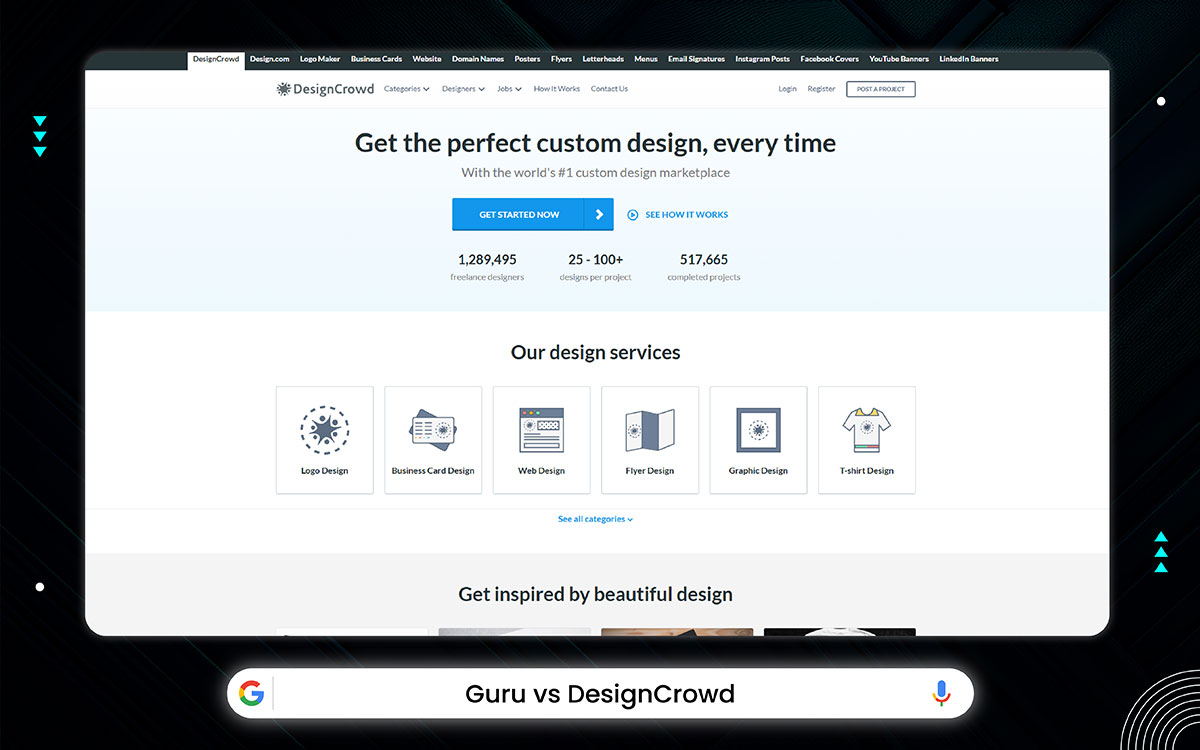
Task: Open YouTube Banners in top bar
Action: 899,59
